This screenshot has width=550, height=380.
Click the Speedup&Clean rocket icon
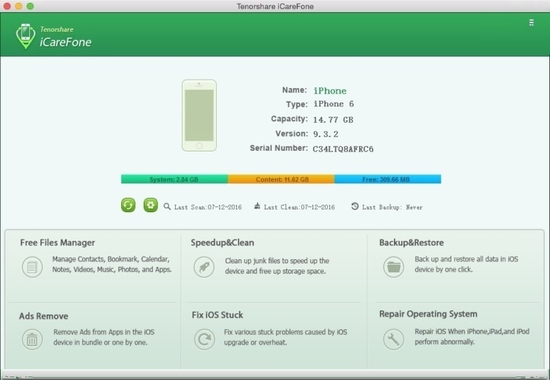(204, 267)
